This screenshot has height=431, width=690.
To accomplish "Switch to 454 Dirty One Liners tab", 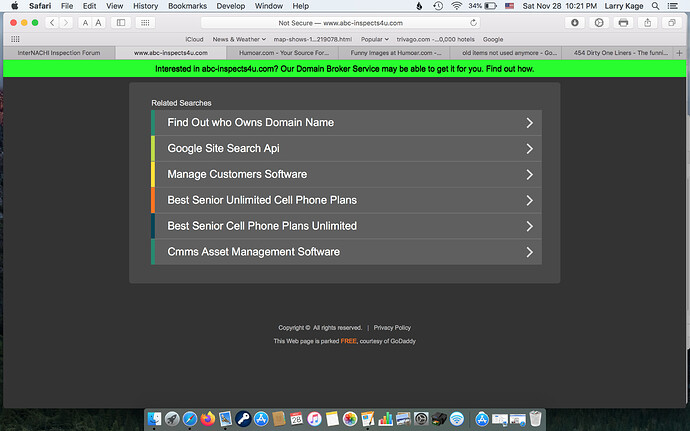I will pos(618,53).
